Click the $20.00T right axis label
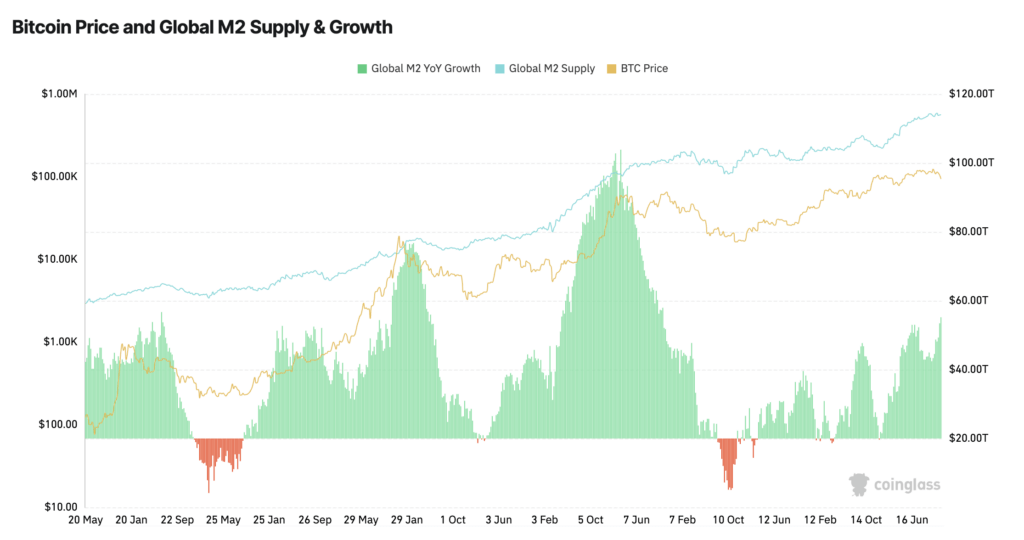 point(968,438)
